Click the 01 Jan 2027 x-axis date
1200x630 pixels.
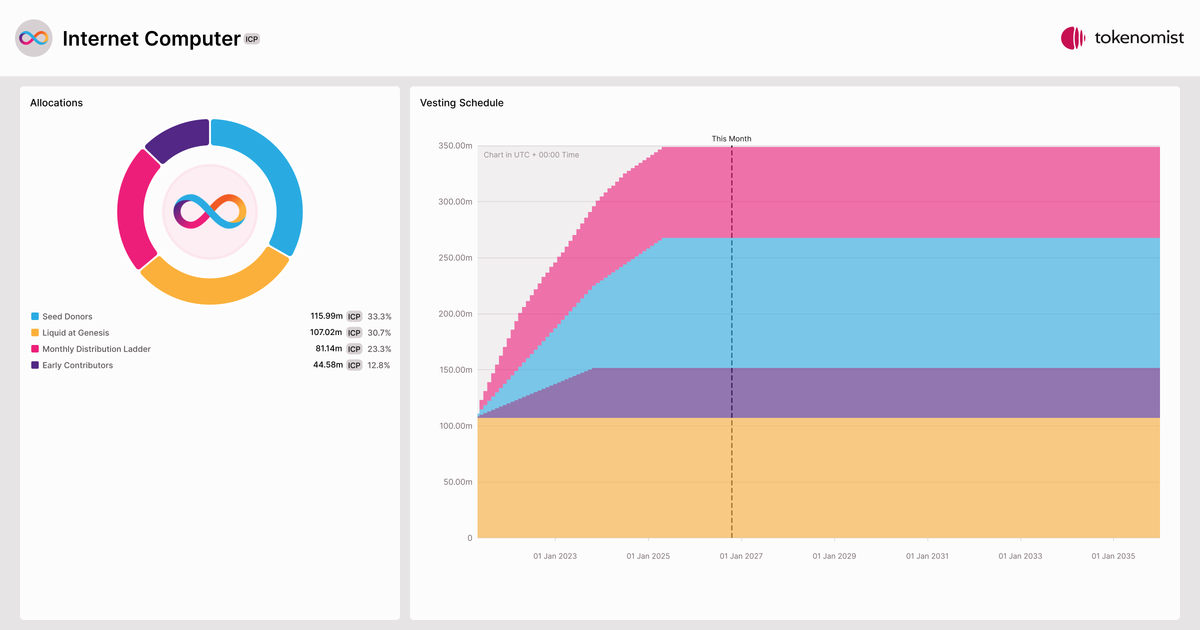741,556
